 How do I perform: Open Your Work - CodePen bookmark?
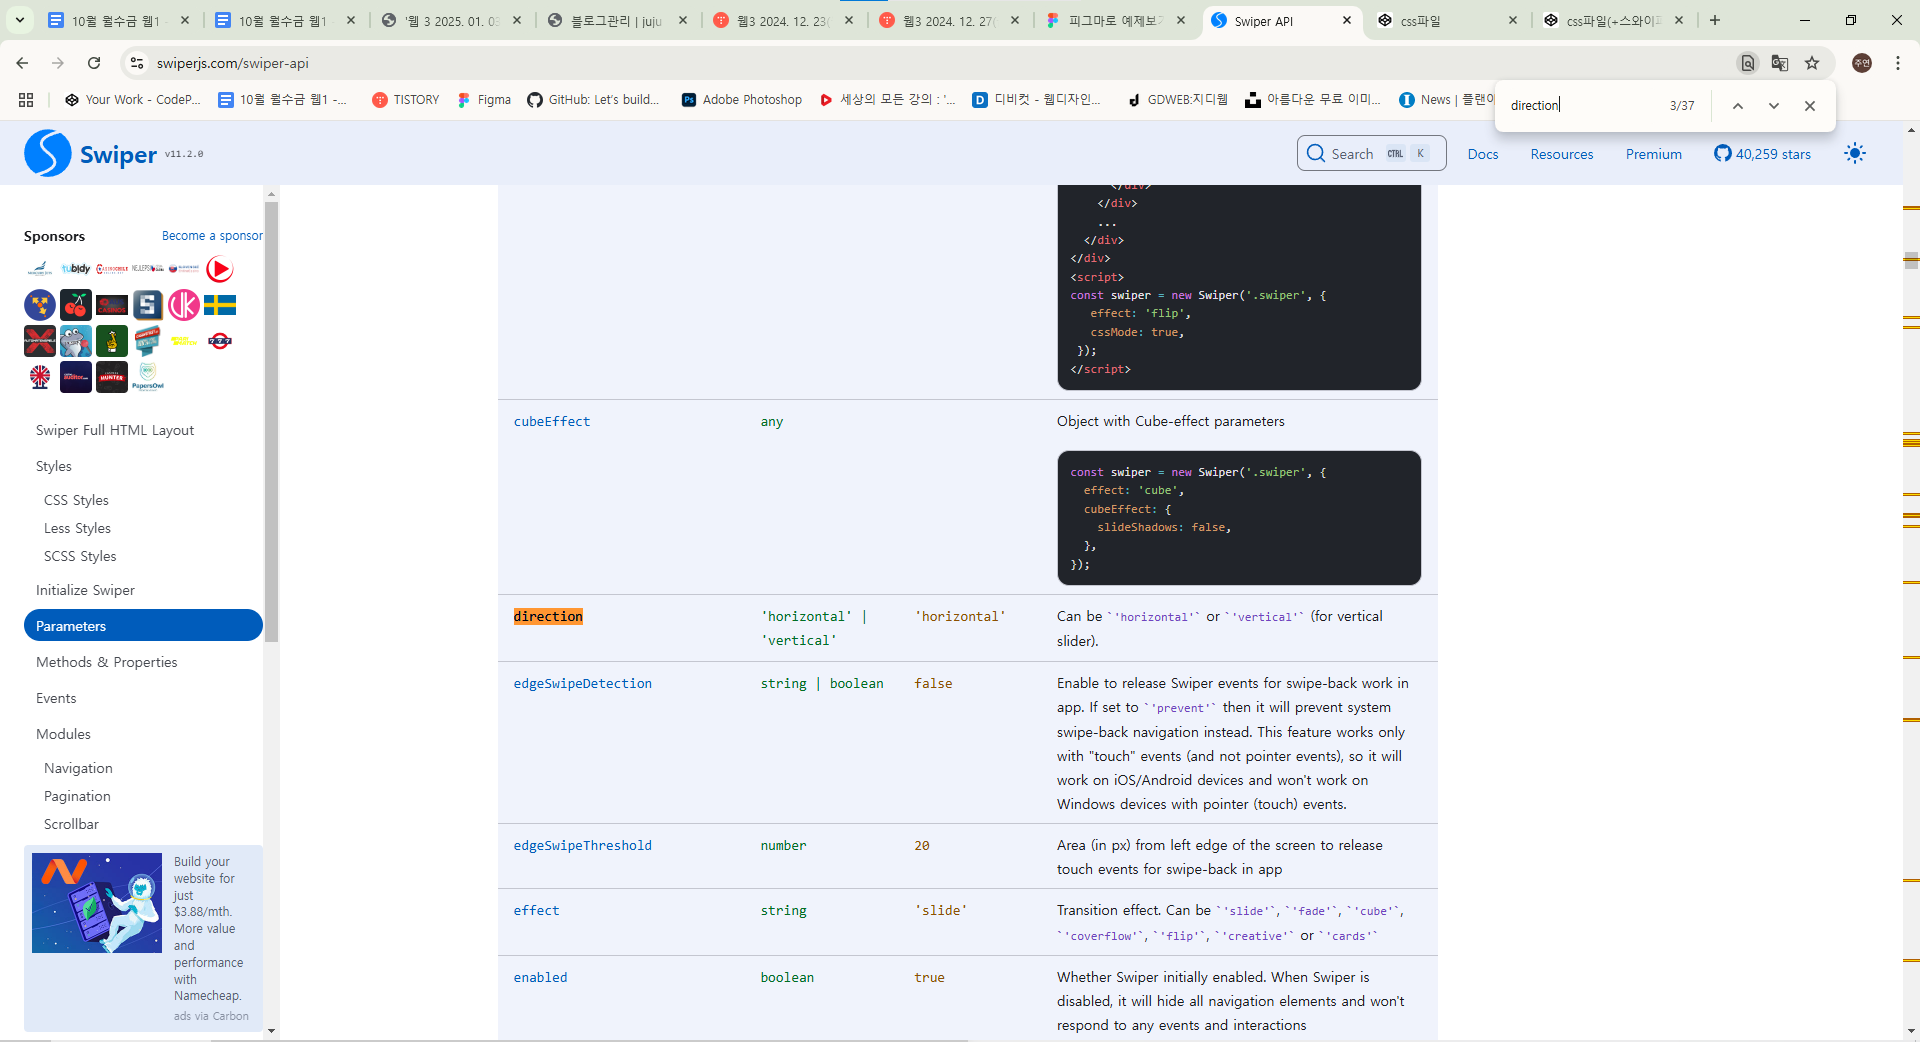[132, 100]
